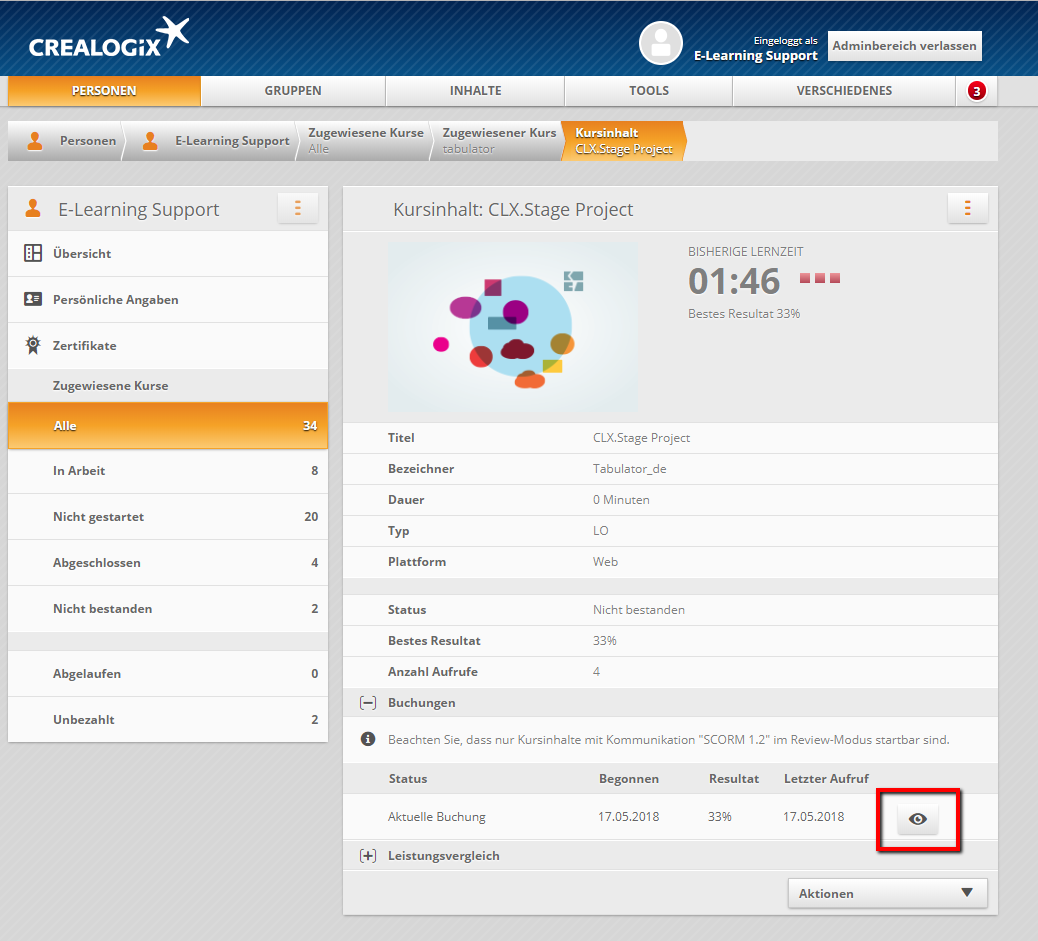Expand the Leistungsvergleich section
The height and width of the screenshot is (941, 1038).
pyautogui.click(x=368, y=856)
